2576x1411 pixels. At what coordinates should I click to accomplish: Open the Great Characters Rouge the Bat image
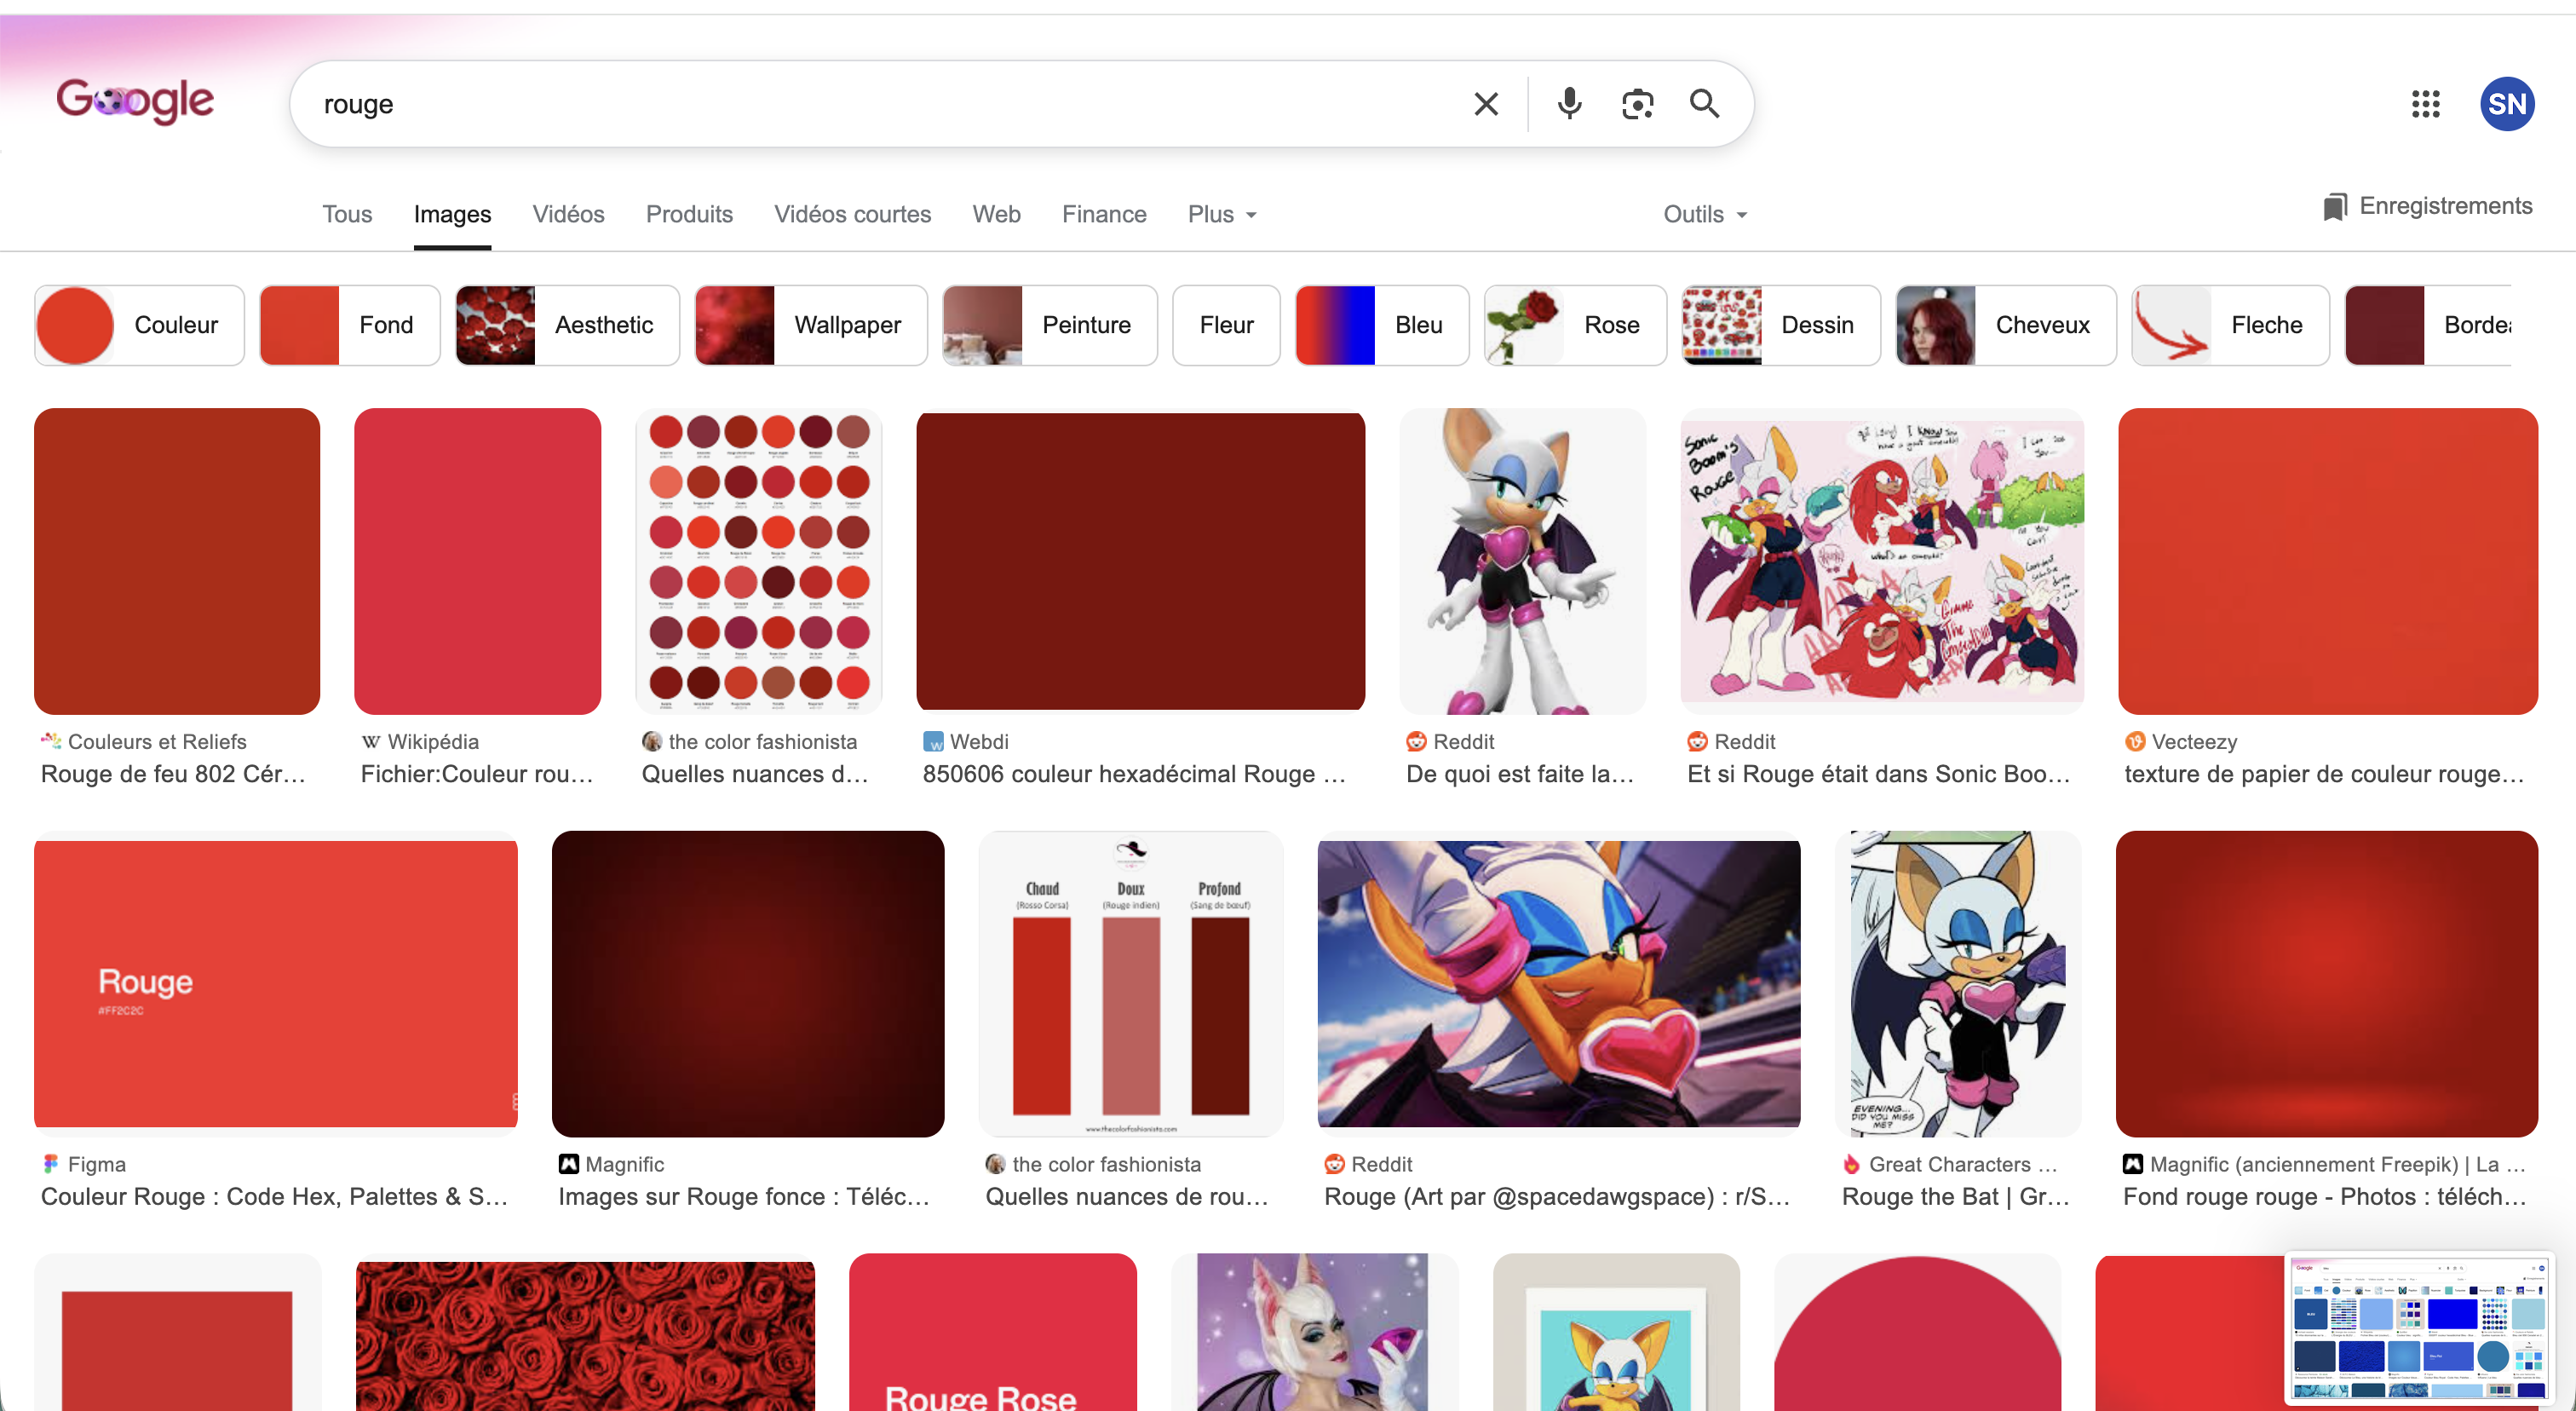[1958, 984]
